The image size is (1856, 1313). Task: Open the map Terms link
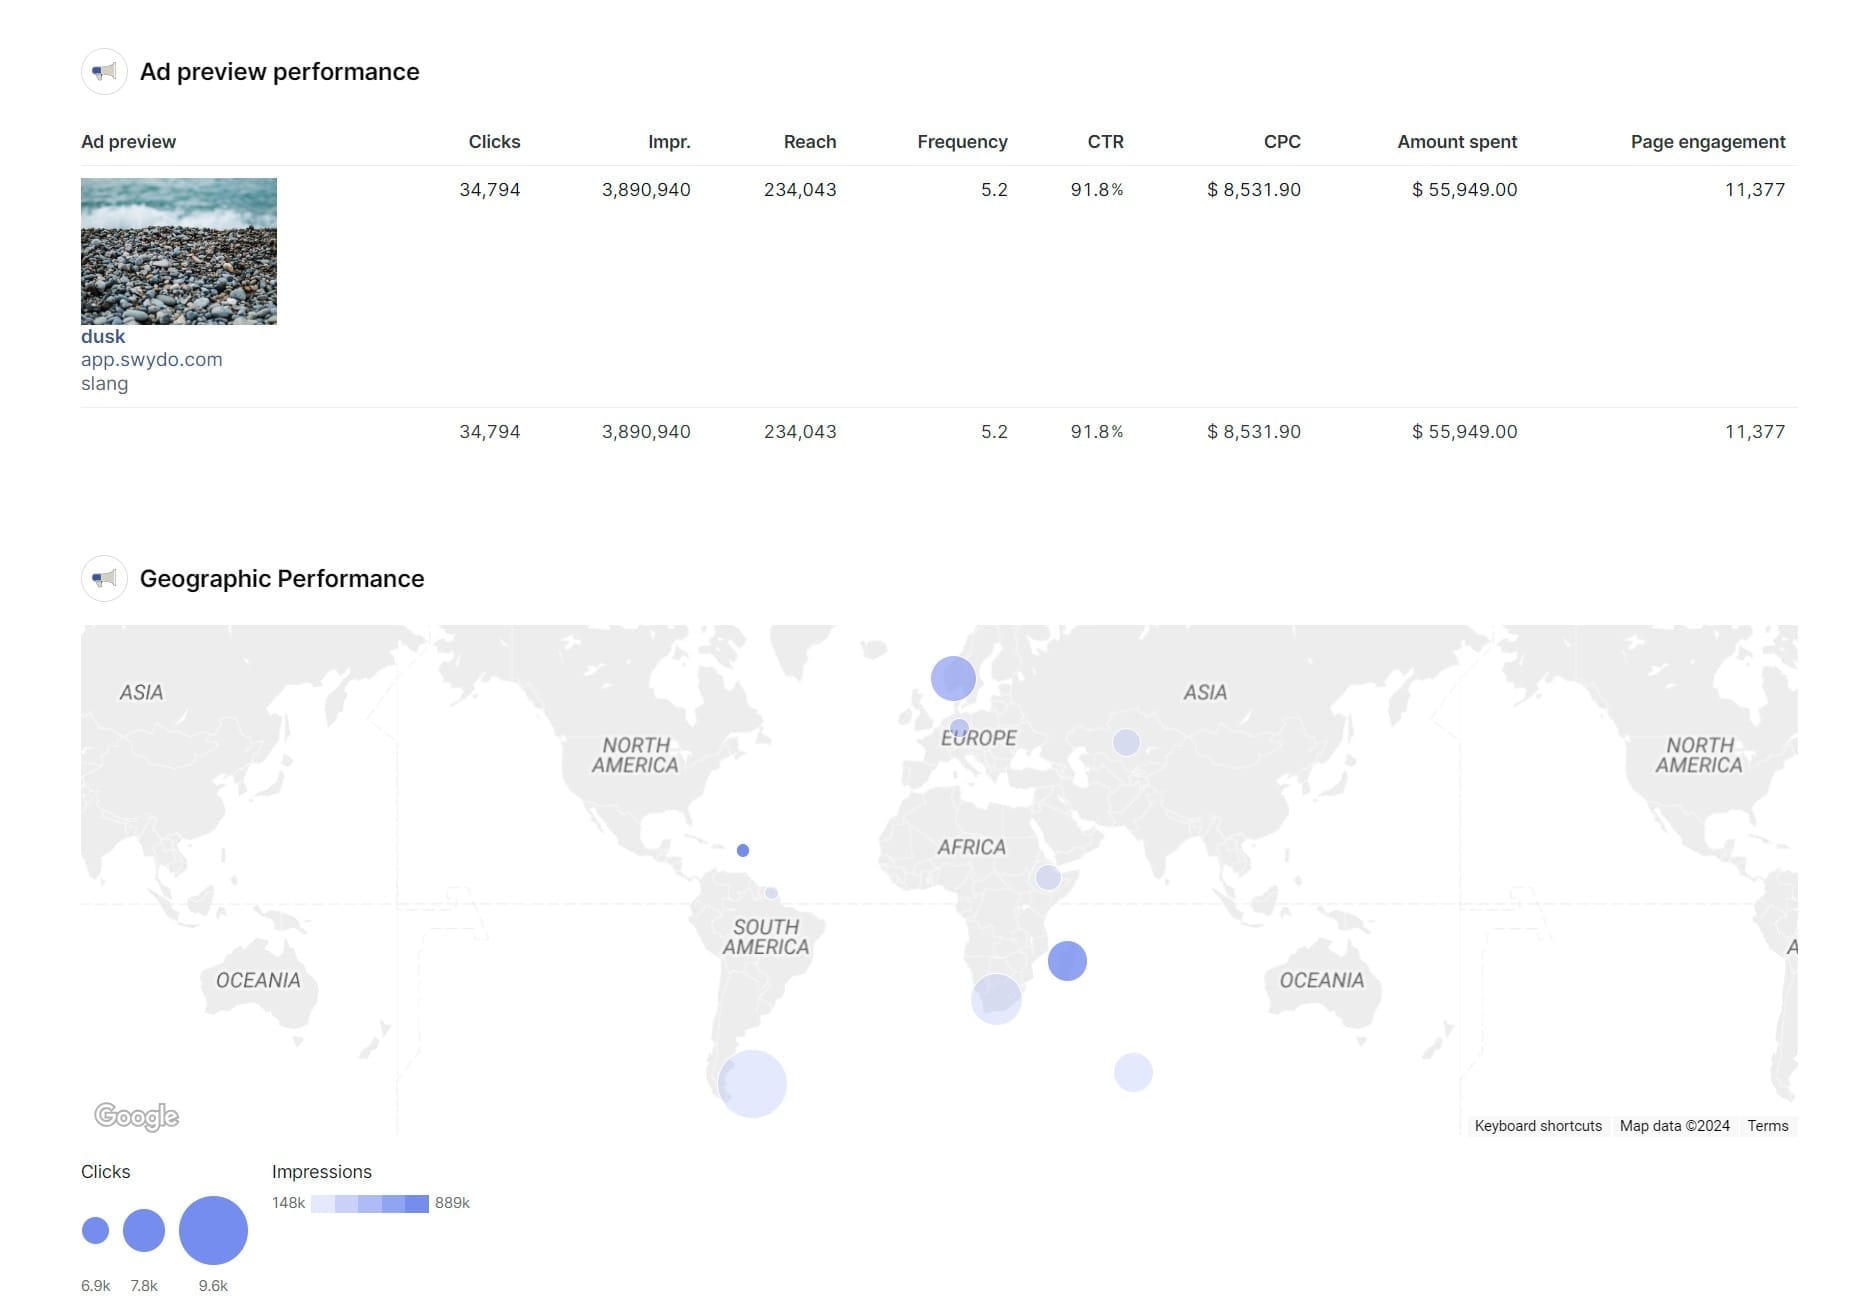point(1767,1126)
